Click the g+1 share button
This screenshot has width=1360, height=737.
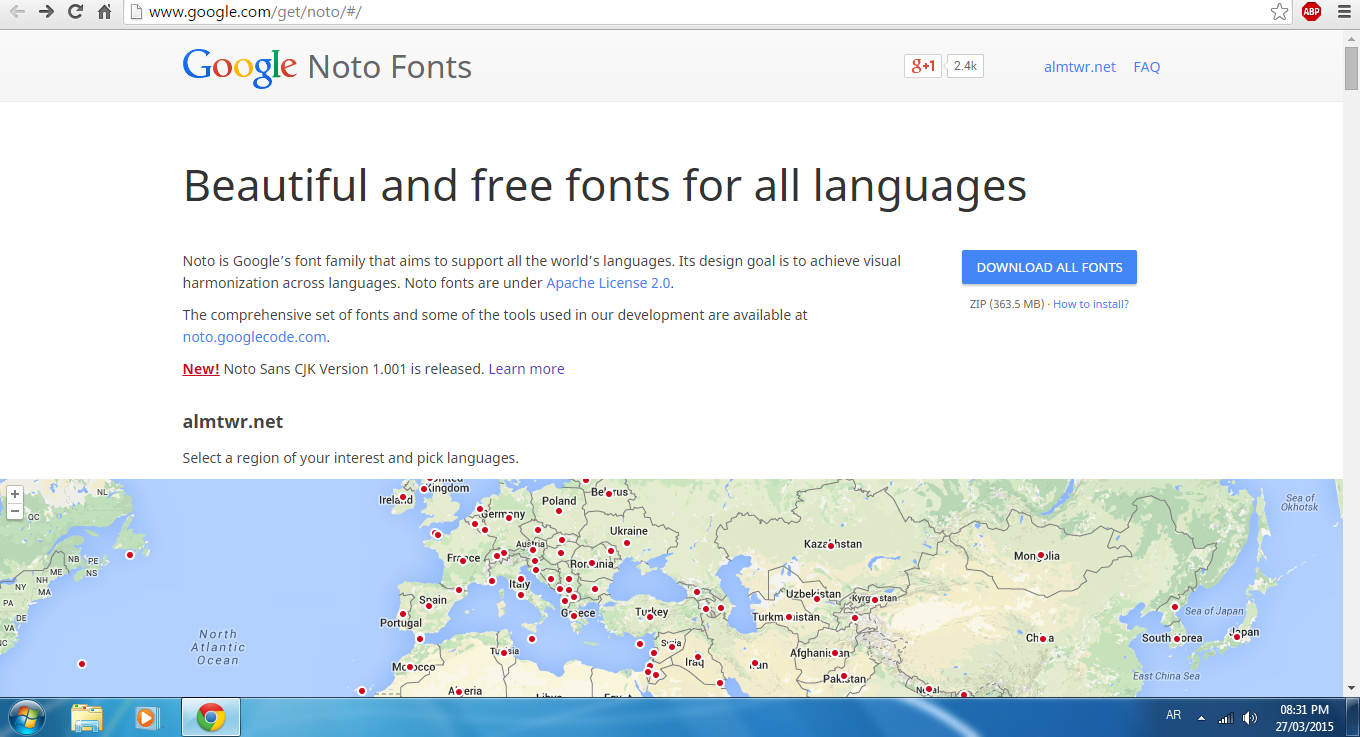pyautogui.click(x=922, y=66)
